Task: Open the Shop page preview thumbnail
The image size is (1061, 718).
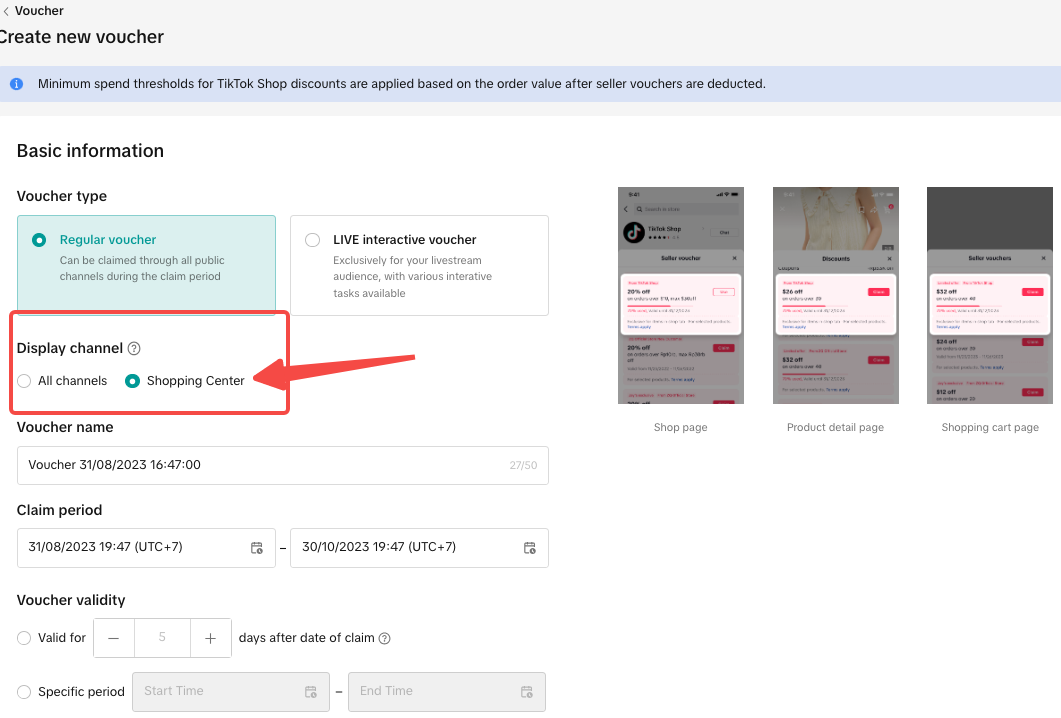Action: coord(680,295)
